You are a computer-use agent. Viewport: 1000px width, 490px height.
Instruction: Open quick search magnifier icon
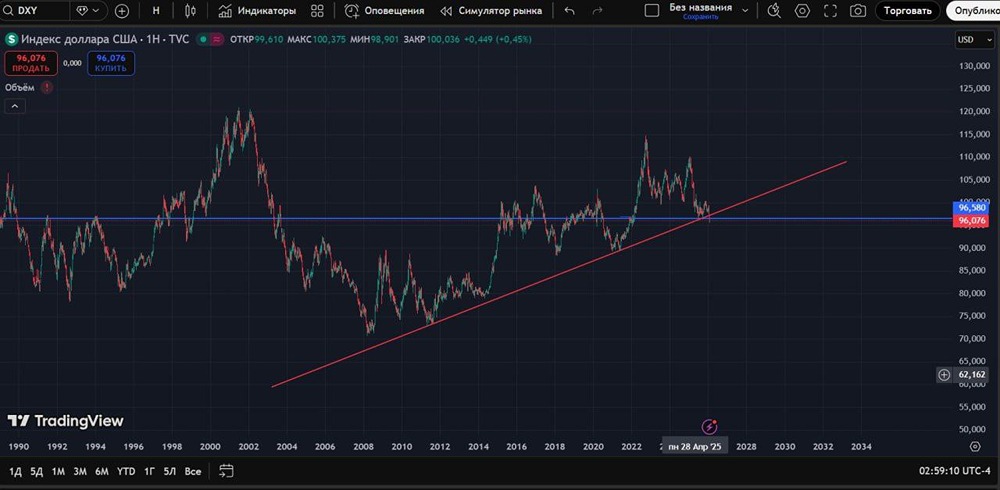(x=773, y=11)
